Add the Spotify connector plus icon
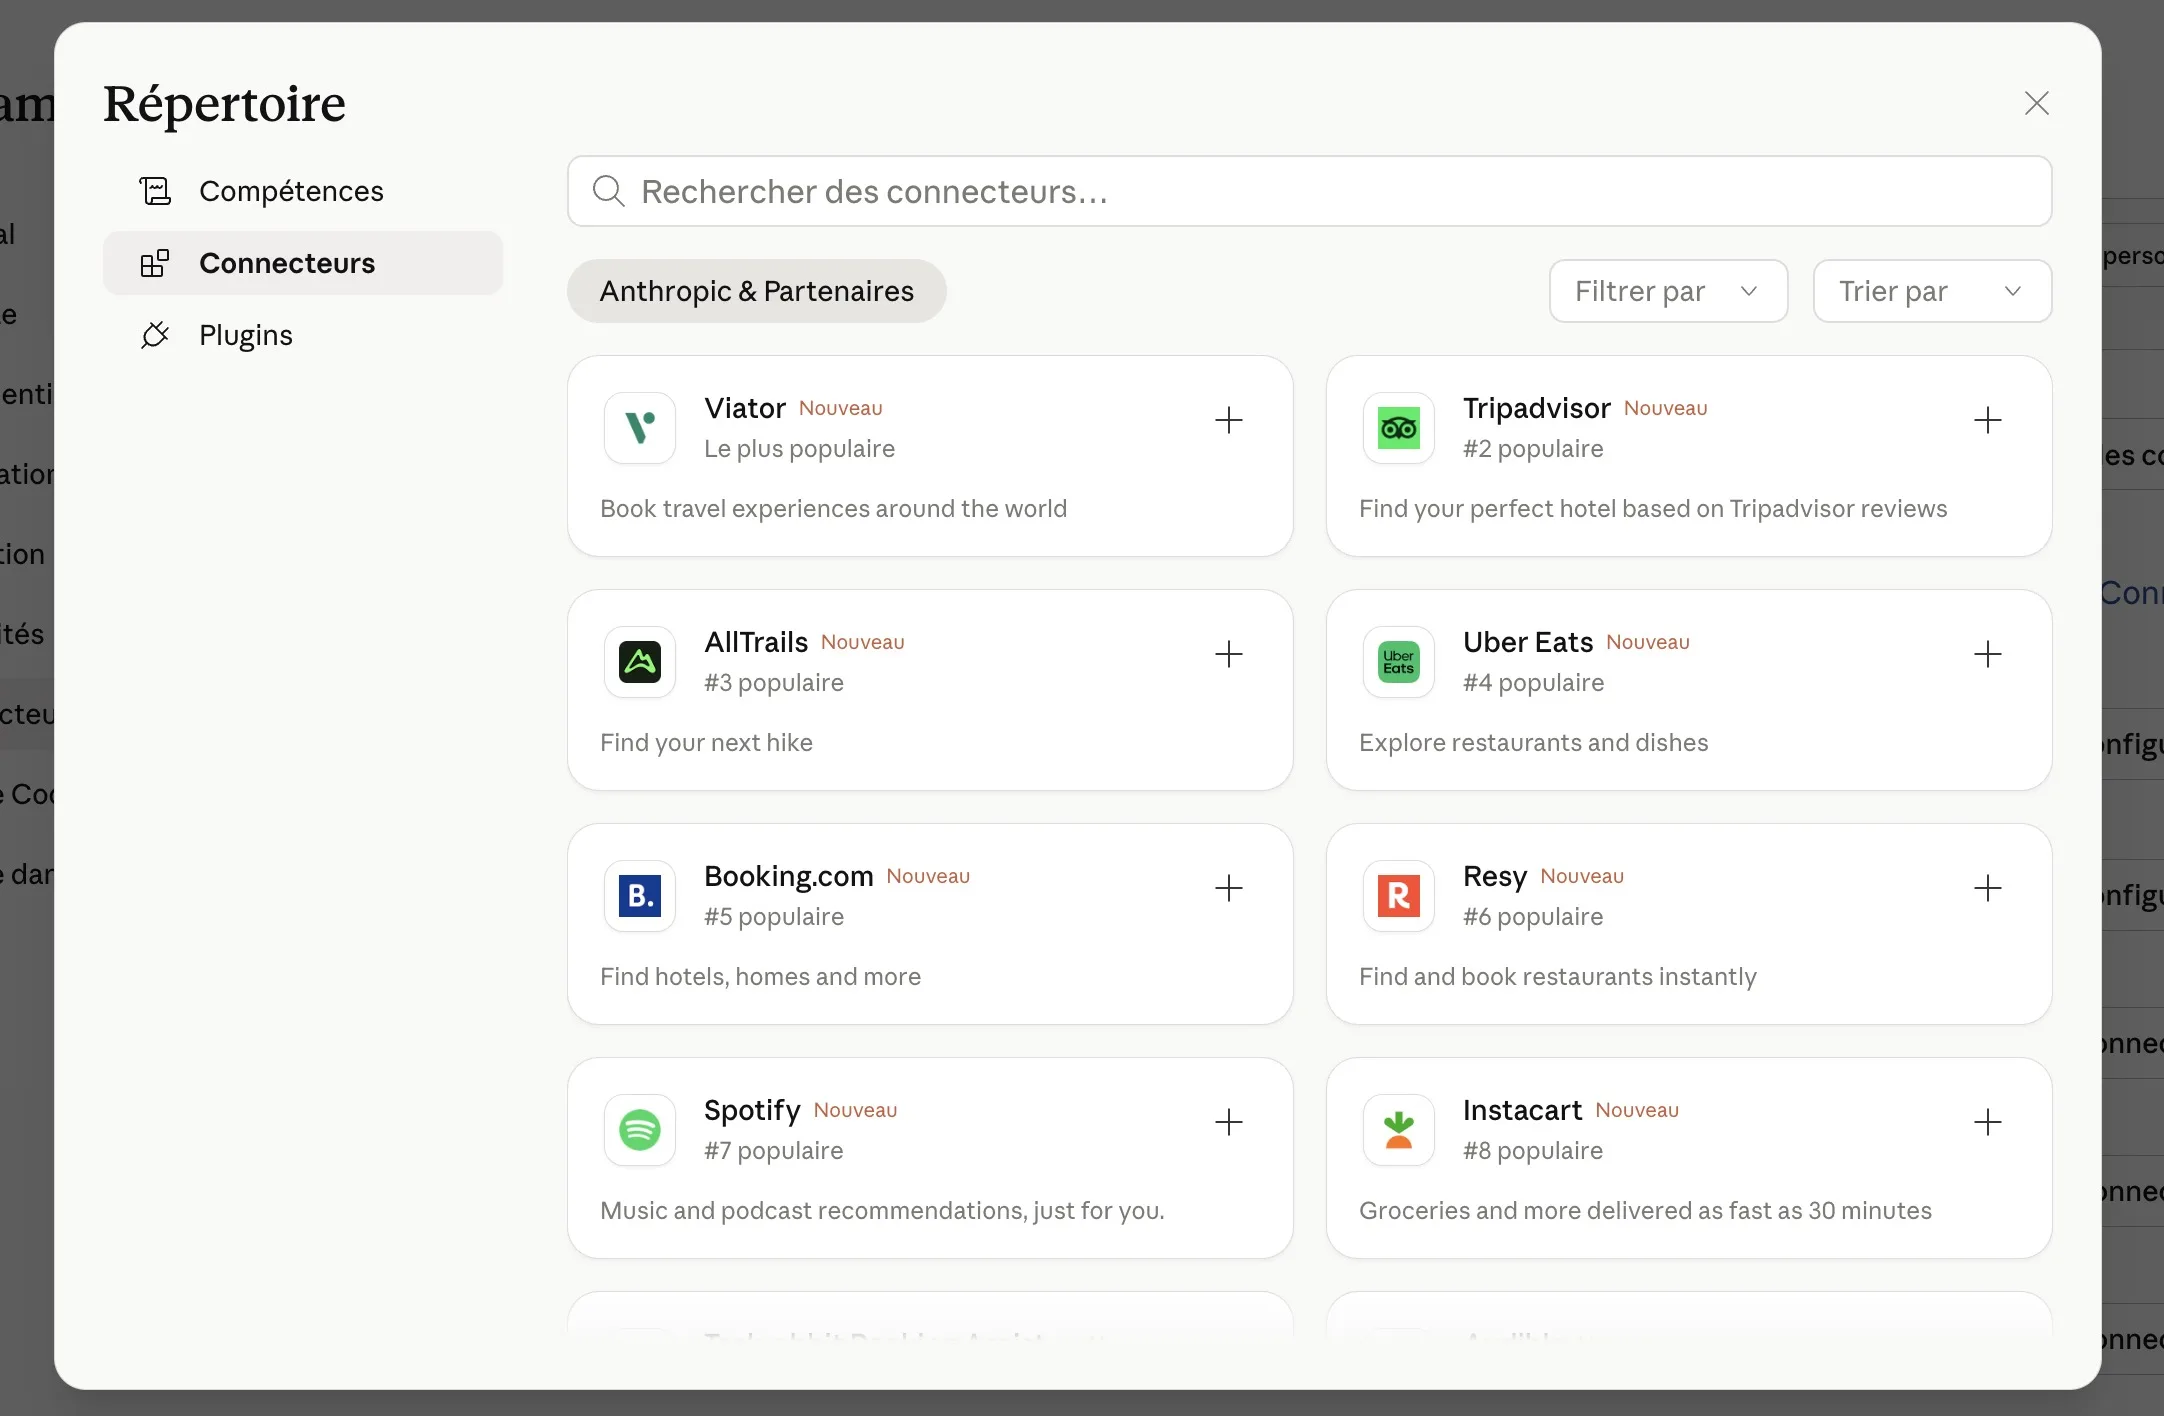This screenshot has width=2164, height=1416. click(x=1228, y=1122)
